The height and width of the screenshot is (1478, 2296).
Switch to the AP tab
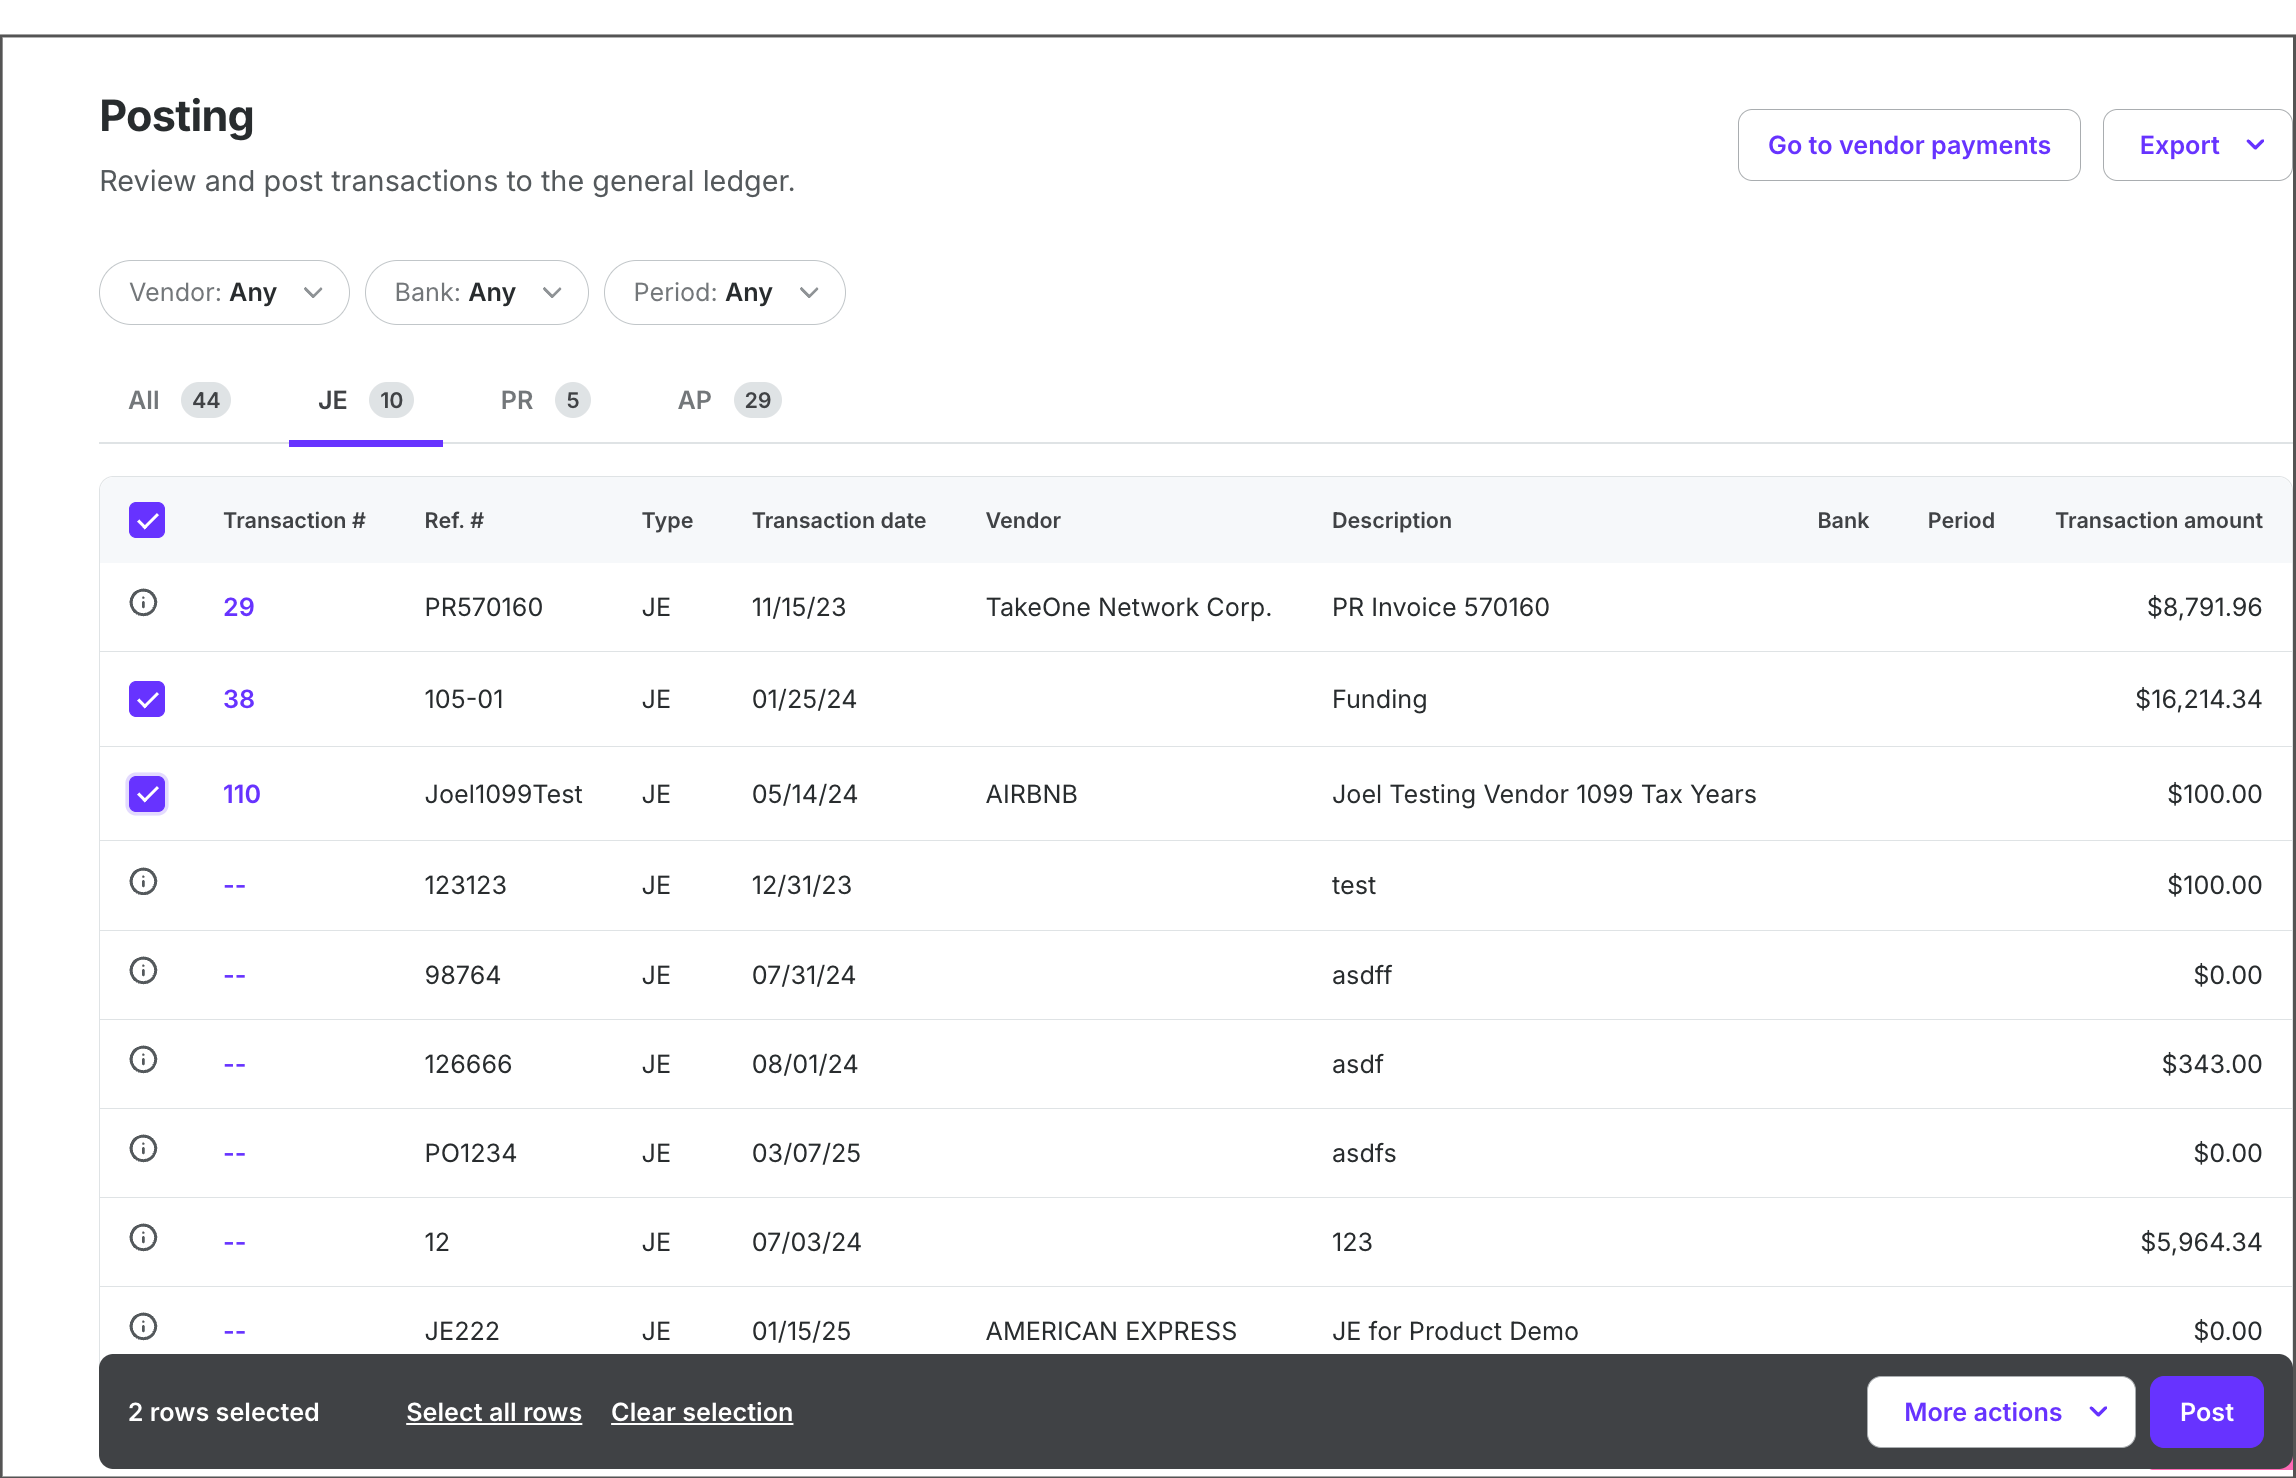(x=729, y=401)
